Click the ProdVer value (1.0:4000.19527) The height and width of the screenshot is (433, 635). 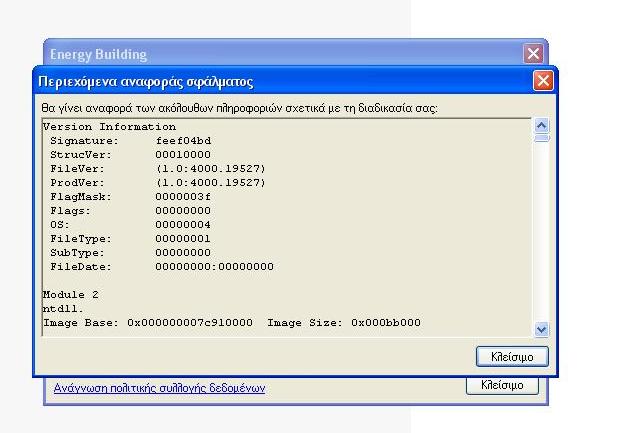click(x=211, y=183)
